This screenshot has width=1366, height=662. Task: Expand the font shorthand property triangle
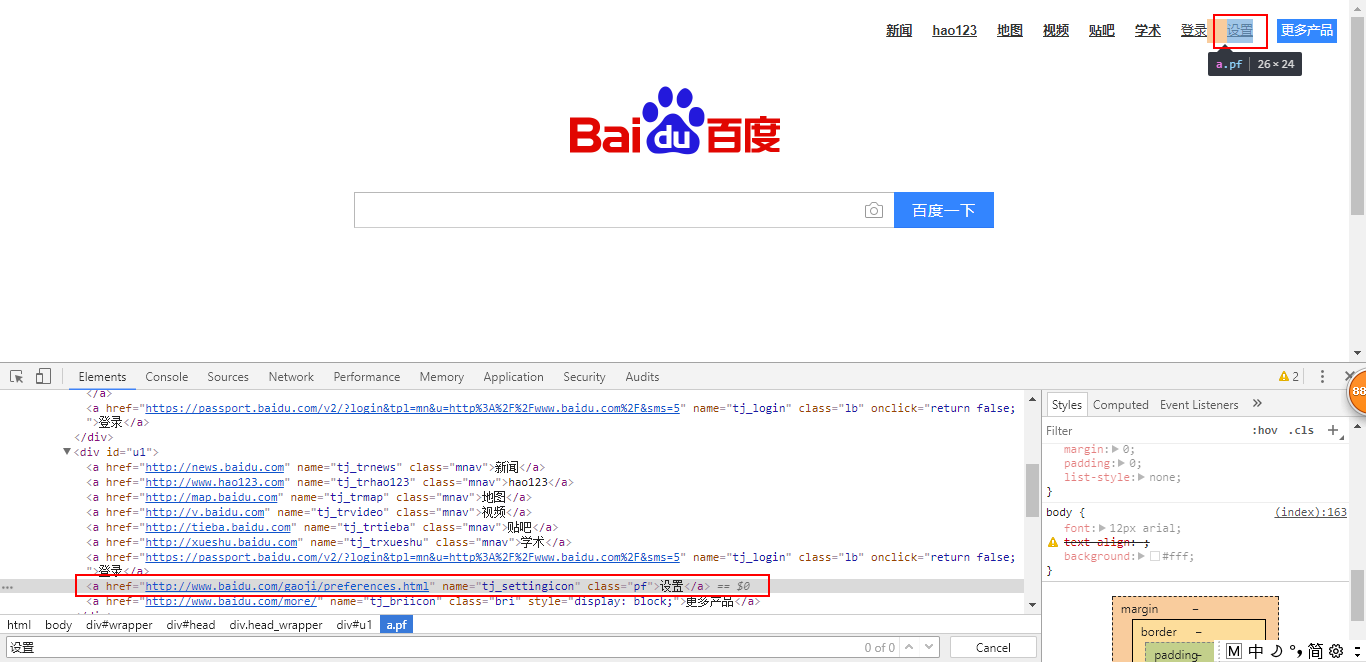[1102, 528]
